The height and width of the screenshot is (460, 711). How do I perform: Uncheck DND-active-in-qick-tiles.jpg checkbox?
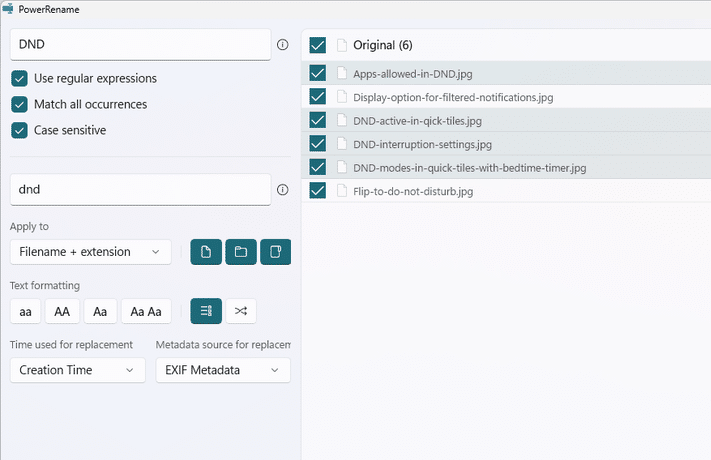pyautogui.click(x=317, y=120)
